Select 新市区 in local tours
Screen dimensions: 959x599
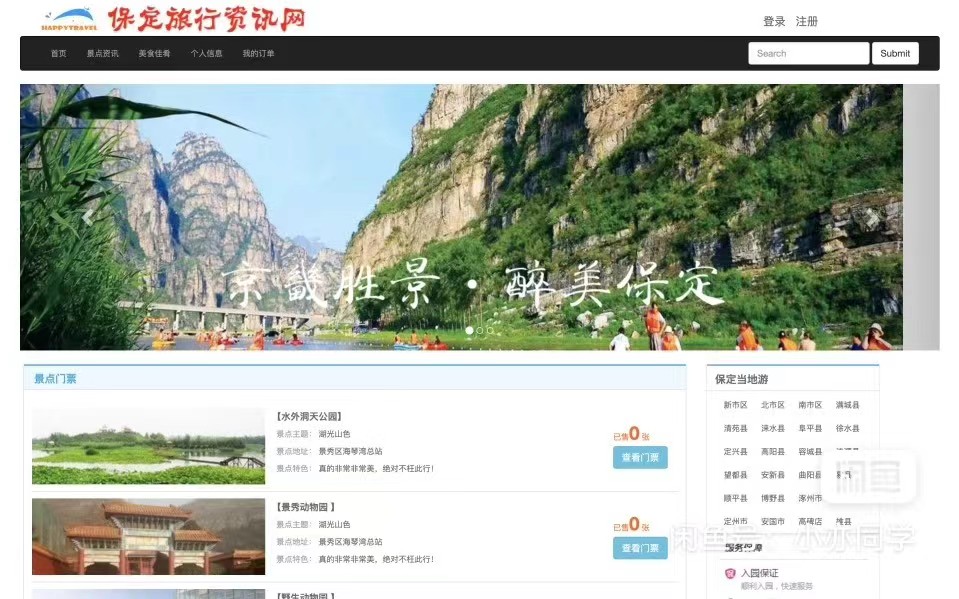click(x=735, y=405)
